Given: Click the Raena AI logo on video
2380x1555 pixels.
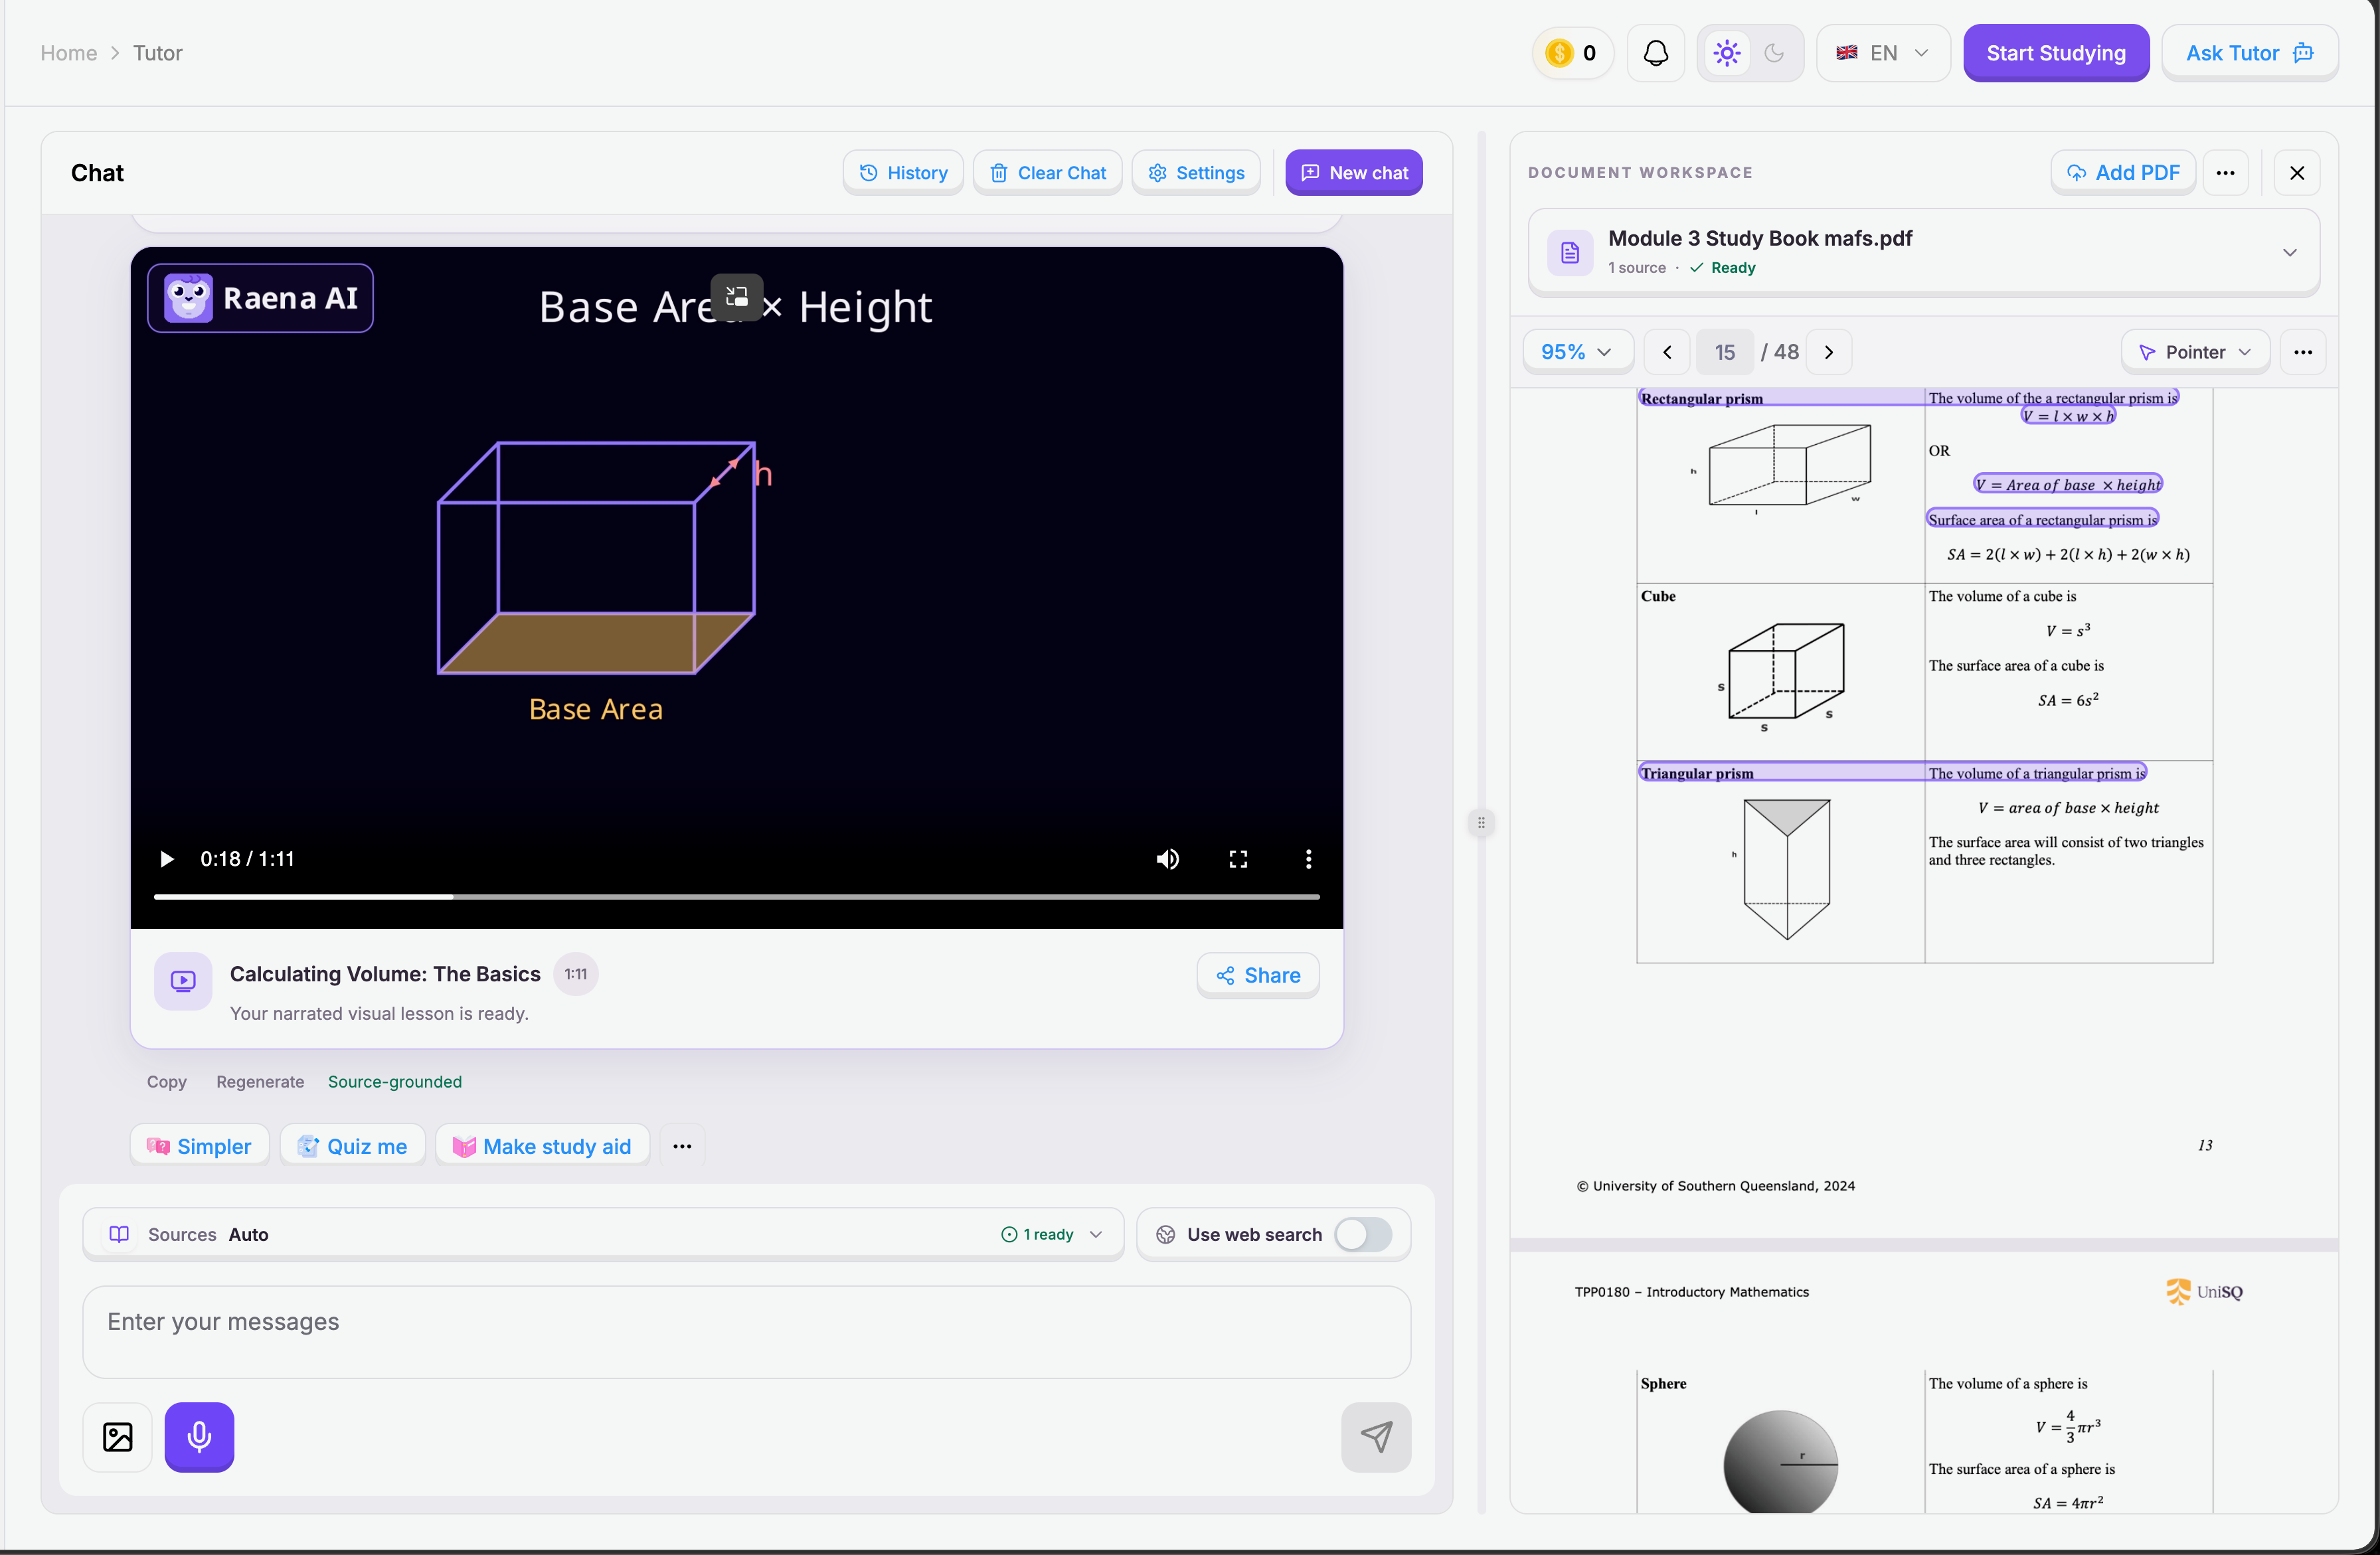Looking at the screenshot, I should [x=260, y=298].
